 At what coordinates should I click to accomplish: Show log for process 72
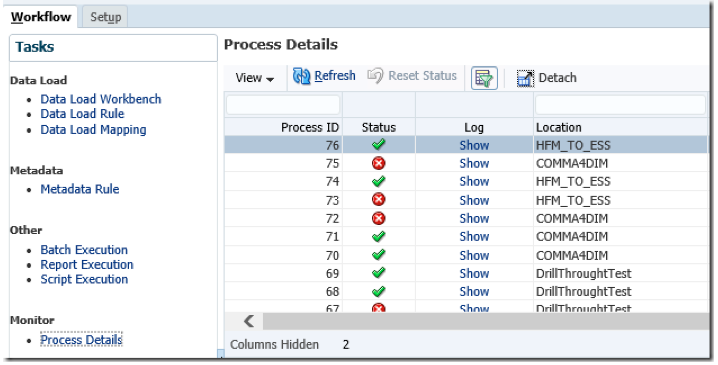coord(474,218)
